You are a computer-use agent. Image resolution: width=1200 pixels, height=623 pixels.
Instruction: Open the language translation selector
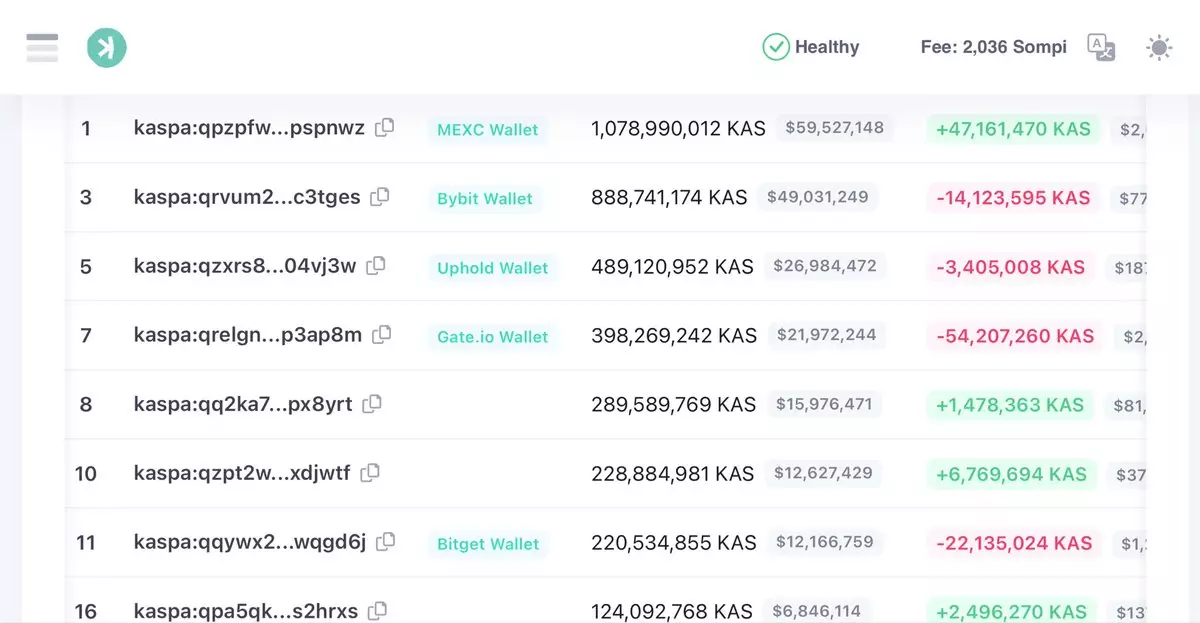point(1101,47)
